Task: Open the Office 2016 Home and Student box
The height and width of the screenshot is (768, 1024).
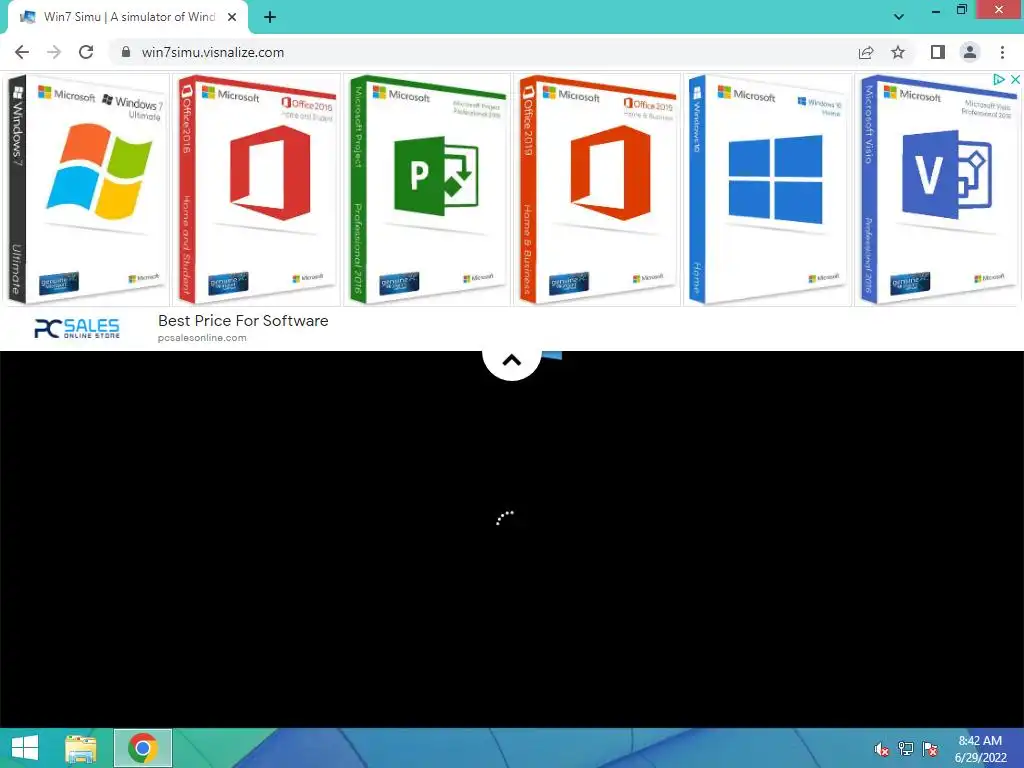Action: point(257,189)
